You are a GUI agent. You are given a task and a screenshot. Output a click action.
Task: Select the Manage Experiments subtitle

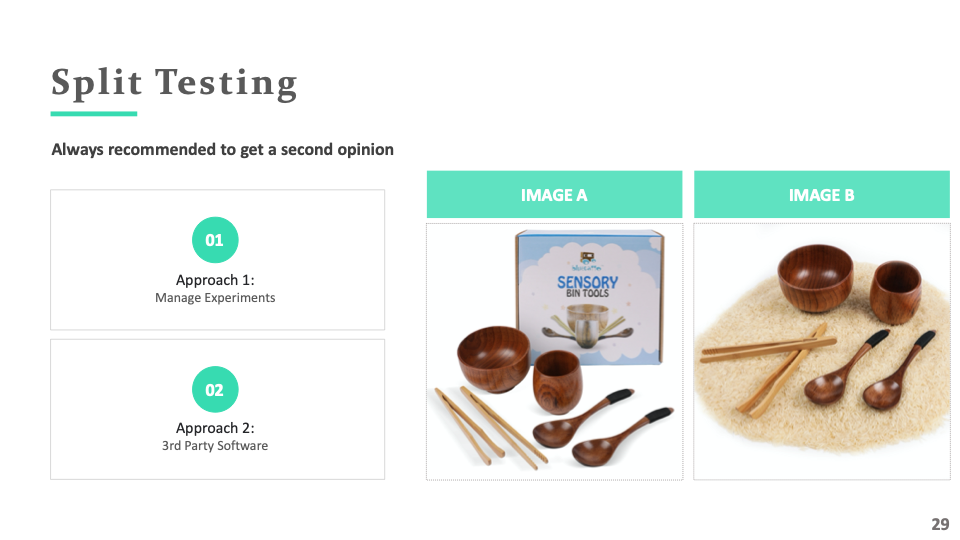click(x=215, y=298)
